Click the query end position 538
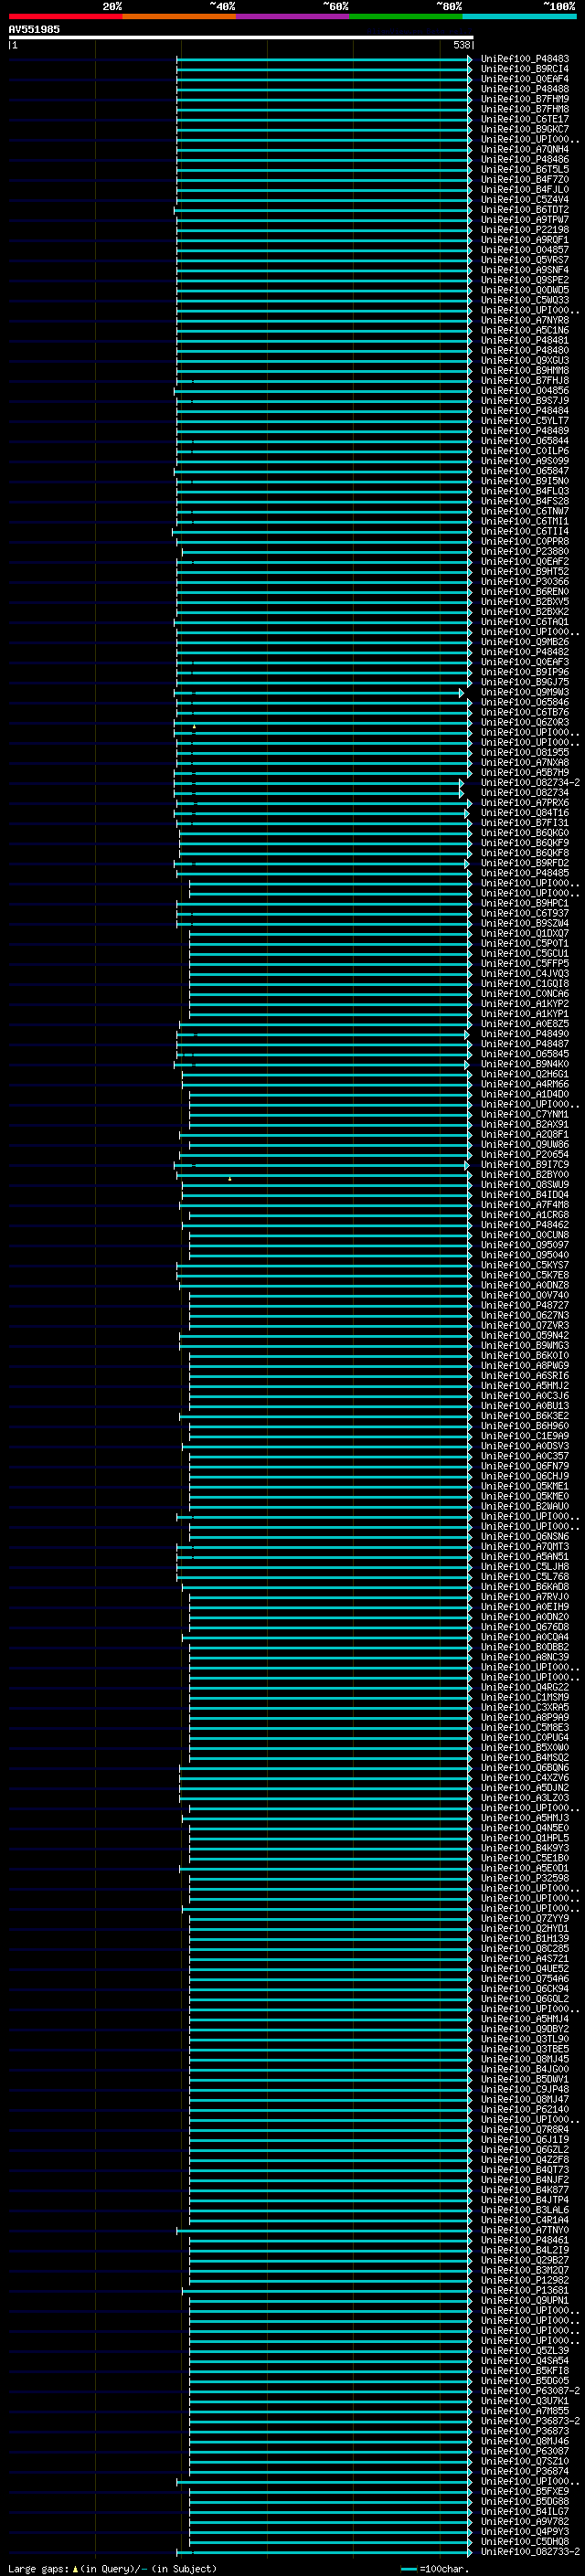 (x=461, y=45)
